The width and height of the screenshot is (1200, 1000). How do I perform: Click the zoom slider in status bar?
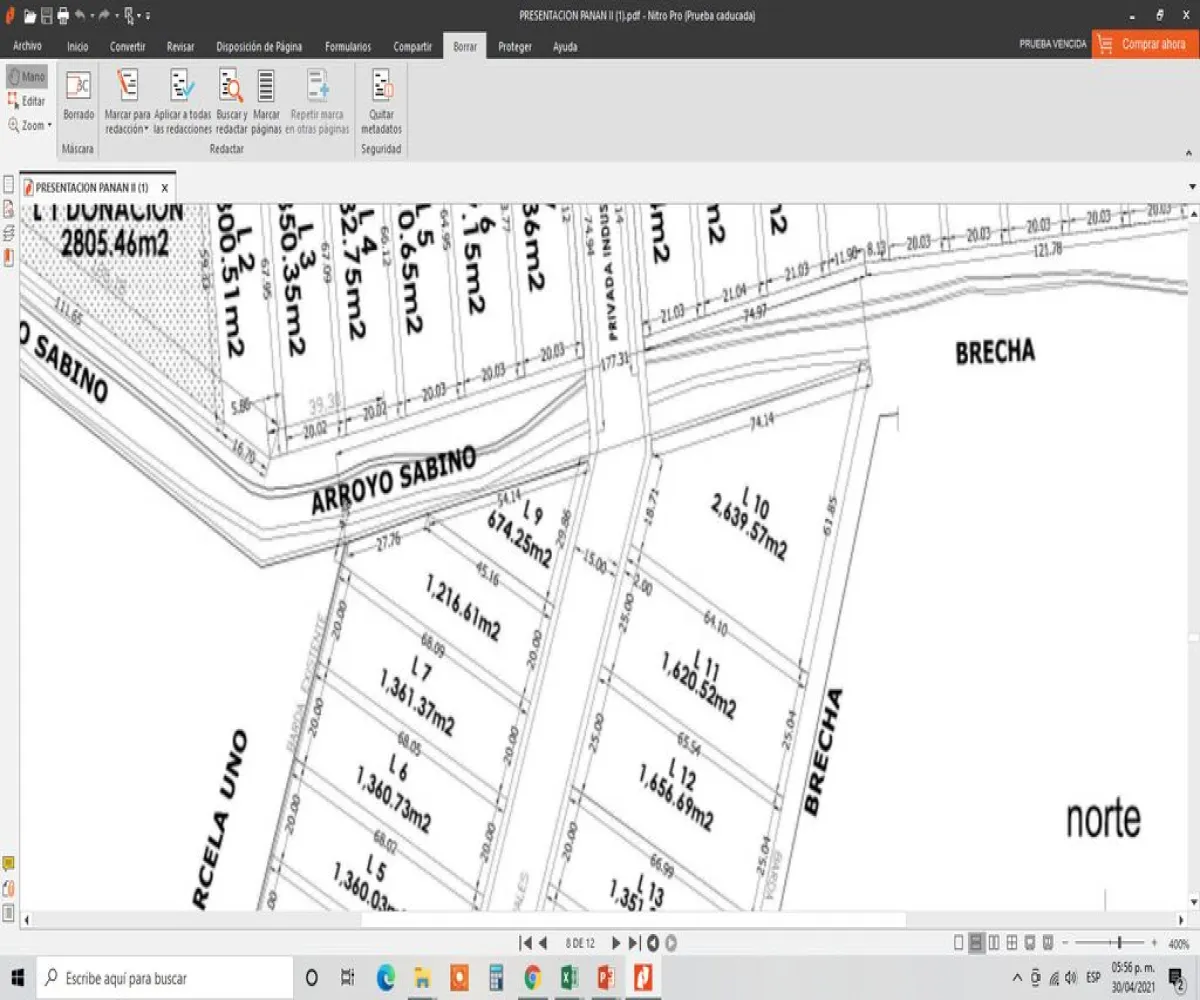coord(1119,942)
